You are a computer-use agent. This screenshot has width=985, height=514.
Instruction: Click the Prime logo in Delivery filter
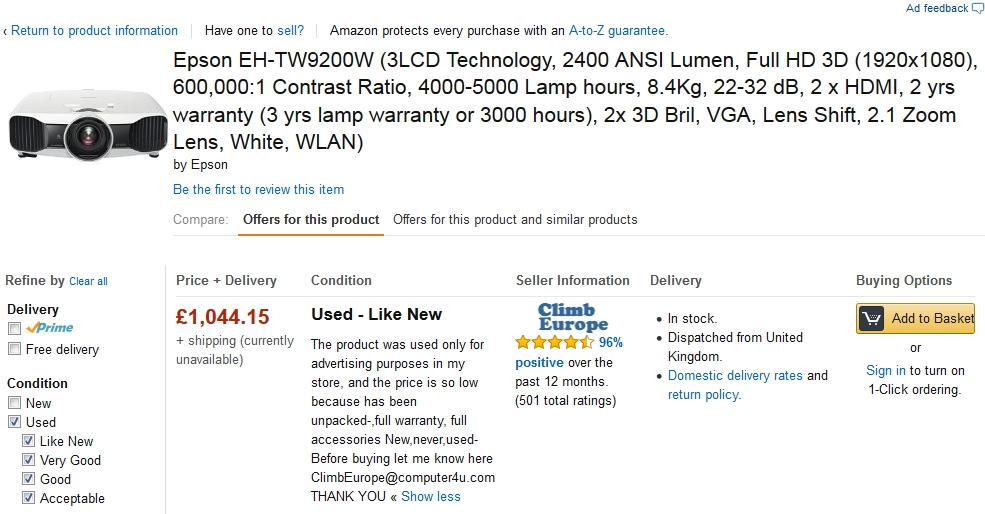point(50,328)
